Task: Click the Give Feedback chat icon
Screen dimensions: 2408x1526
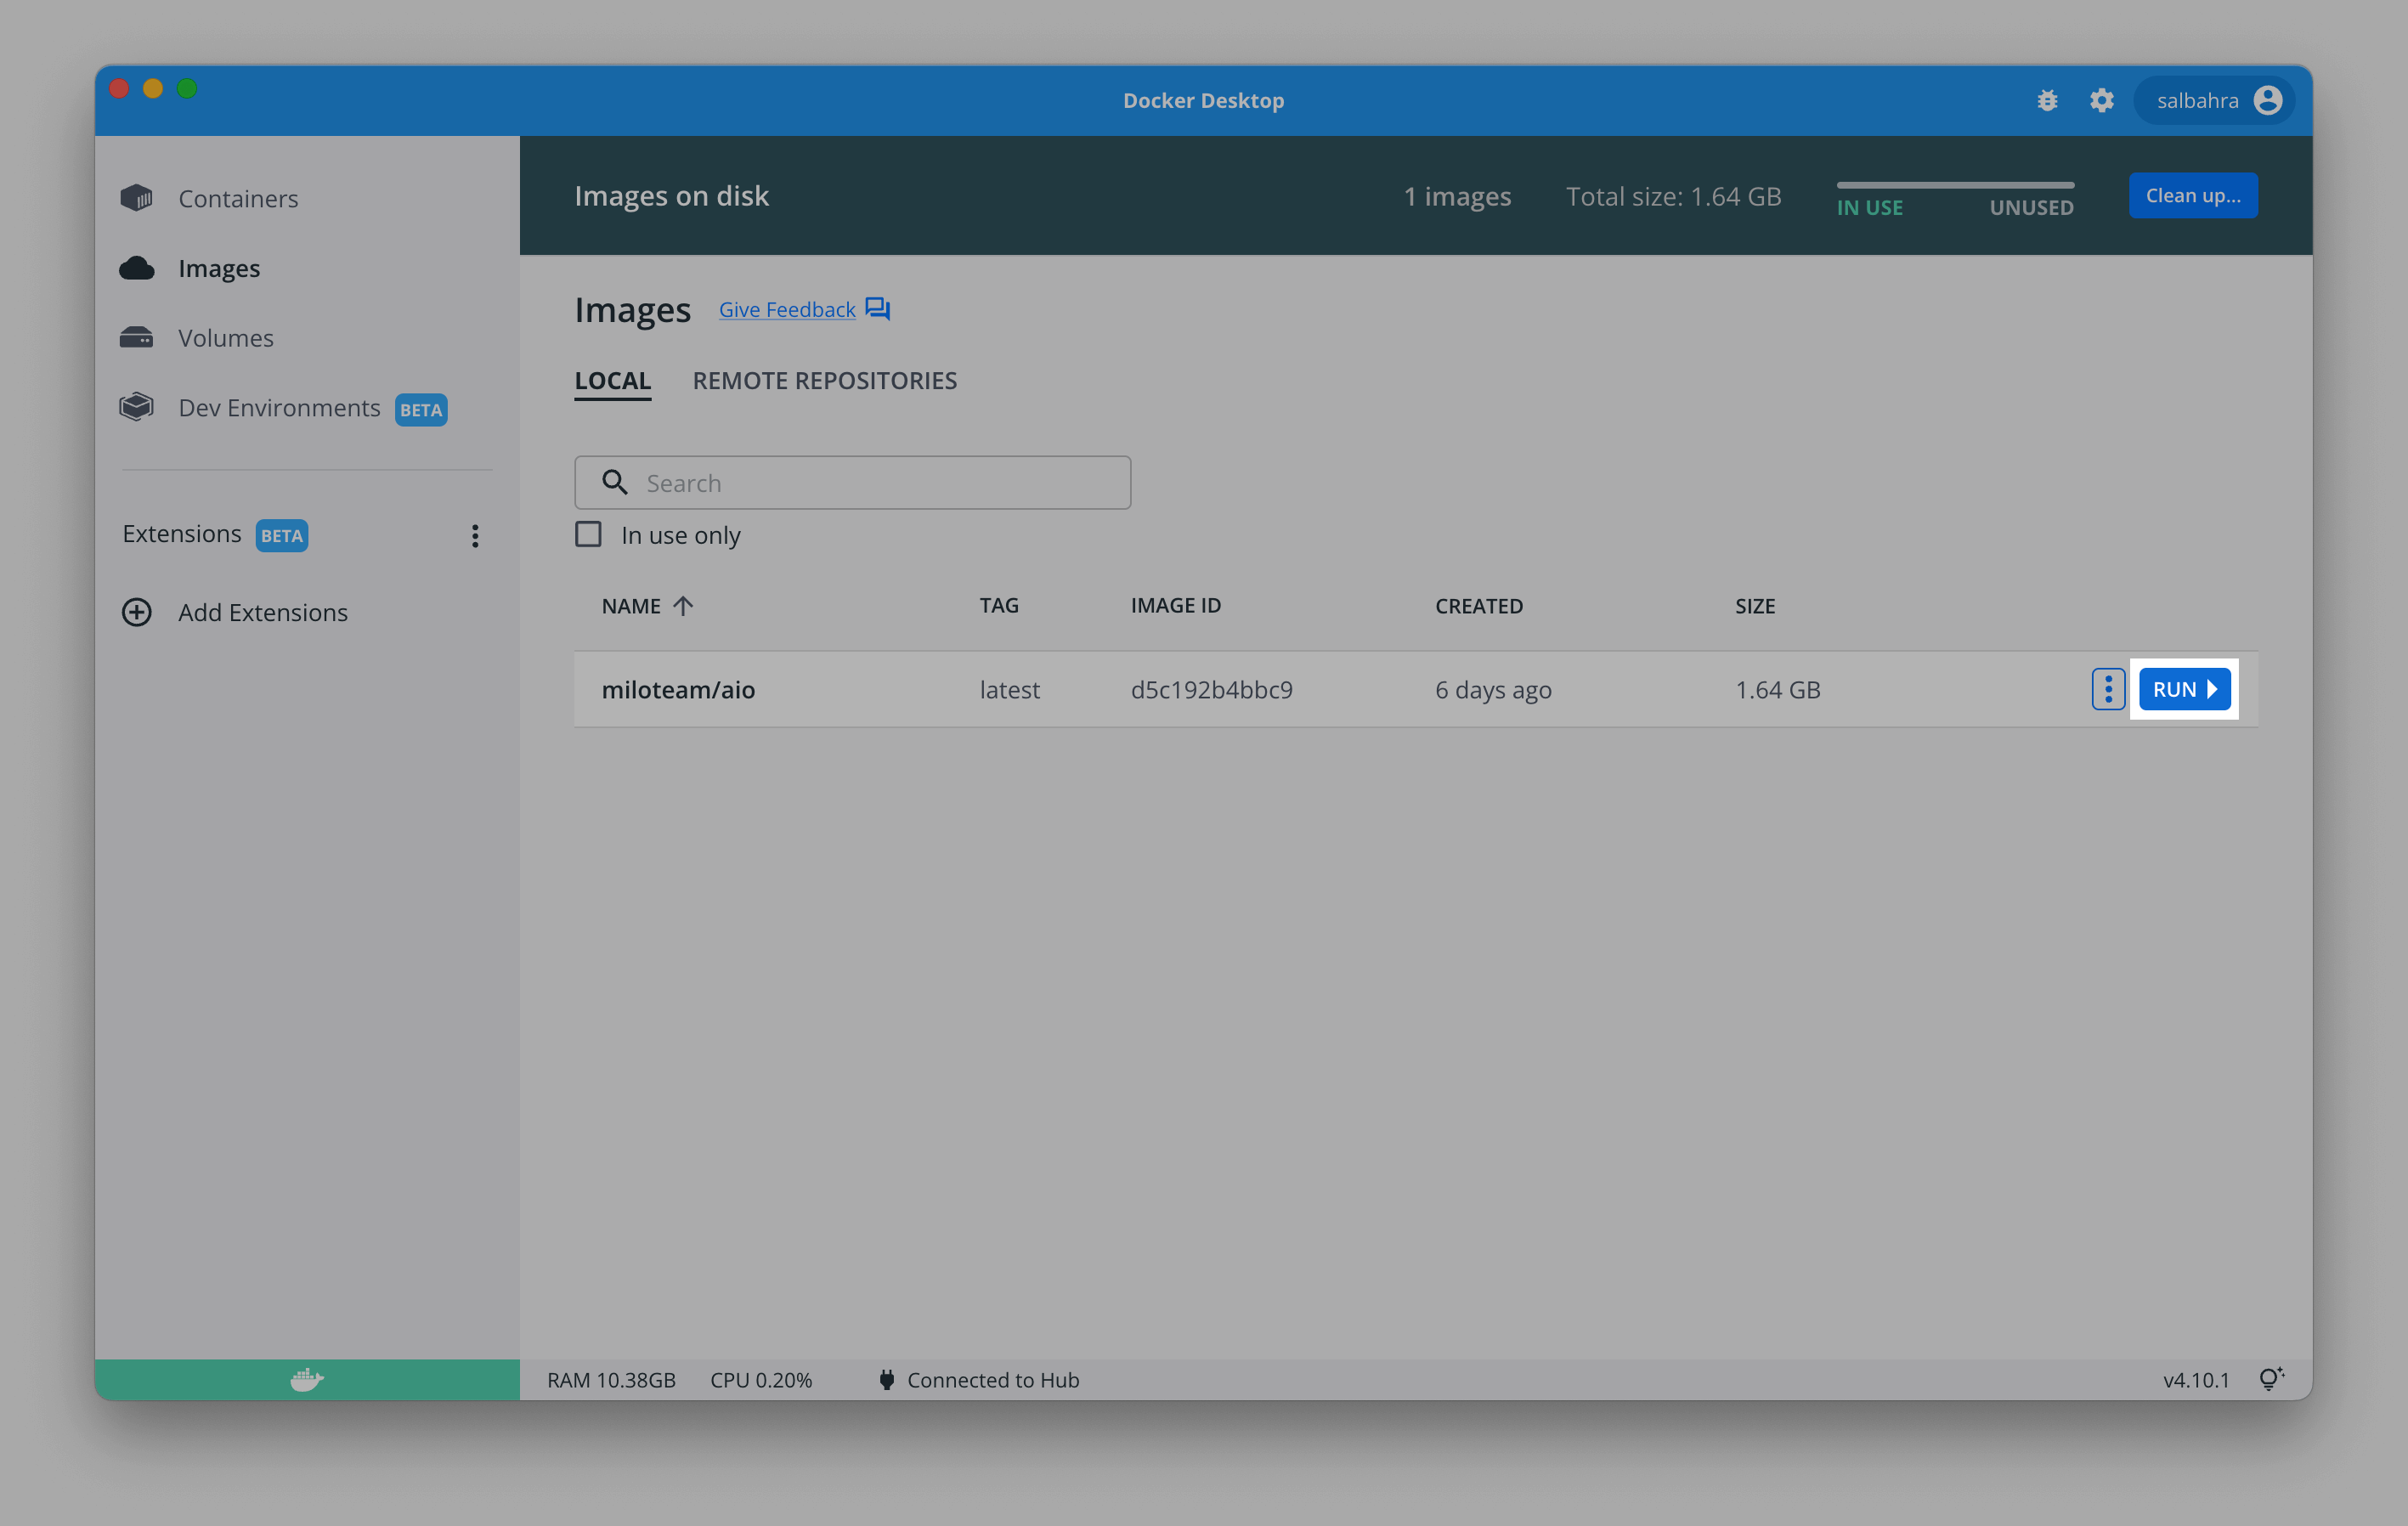Action: coord(878,309)
